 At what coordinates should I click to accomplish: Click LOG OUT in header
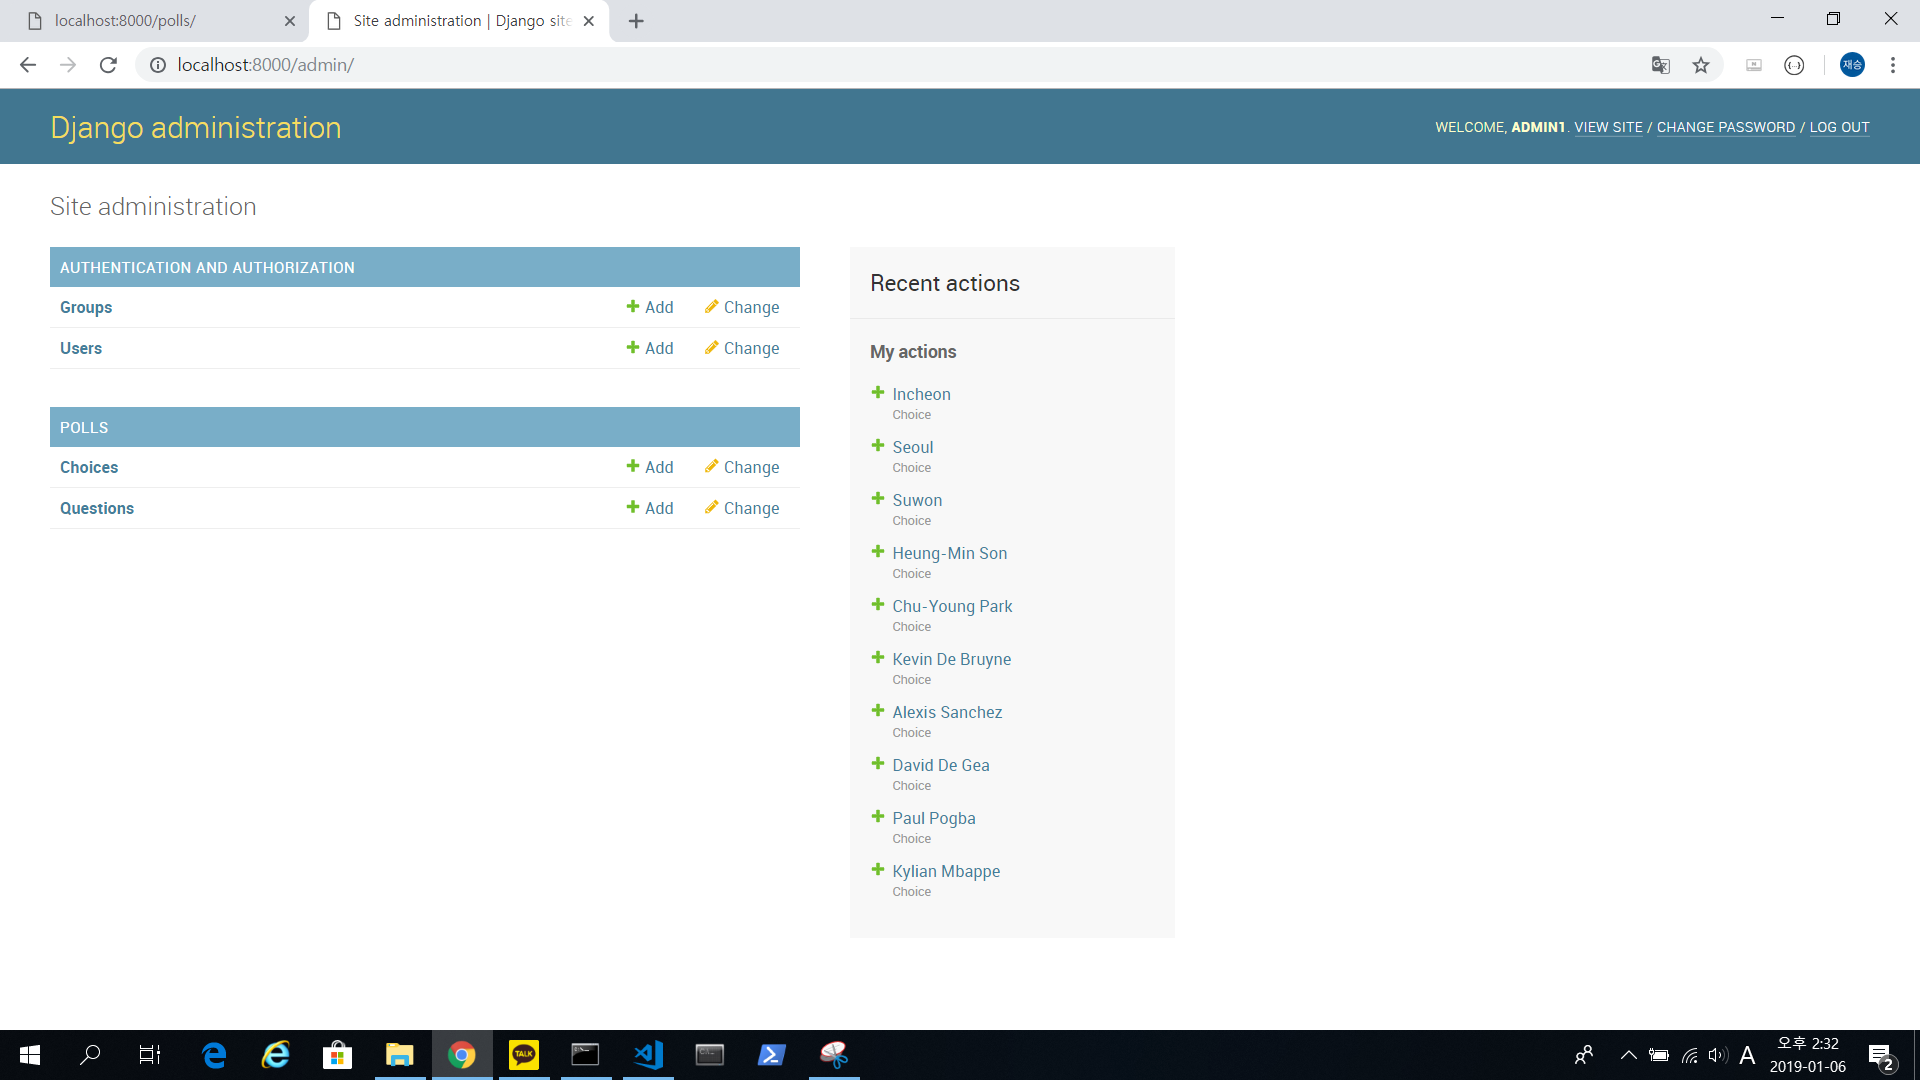click(x=1839, y=127)
